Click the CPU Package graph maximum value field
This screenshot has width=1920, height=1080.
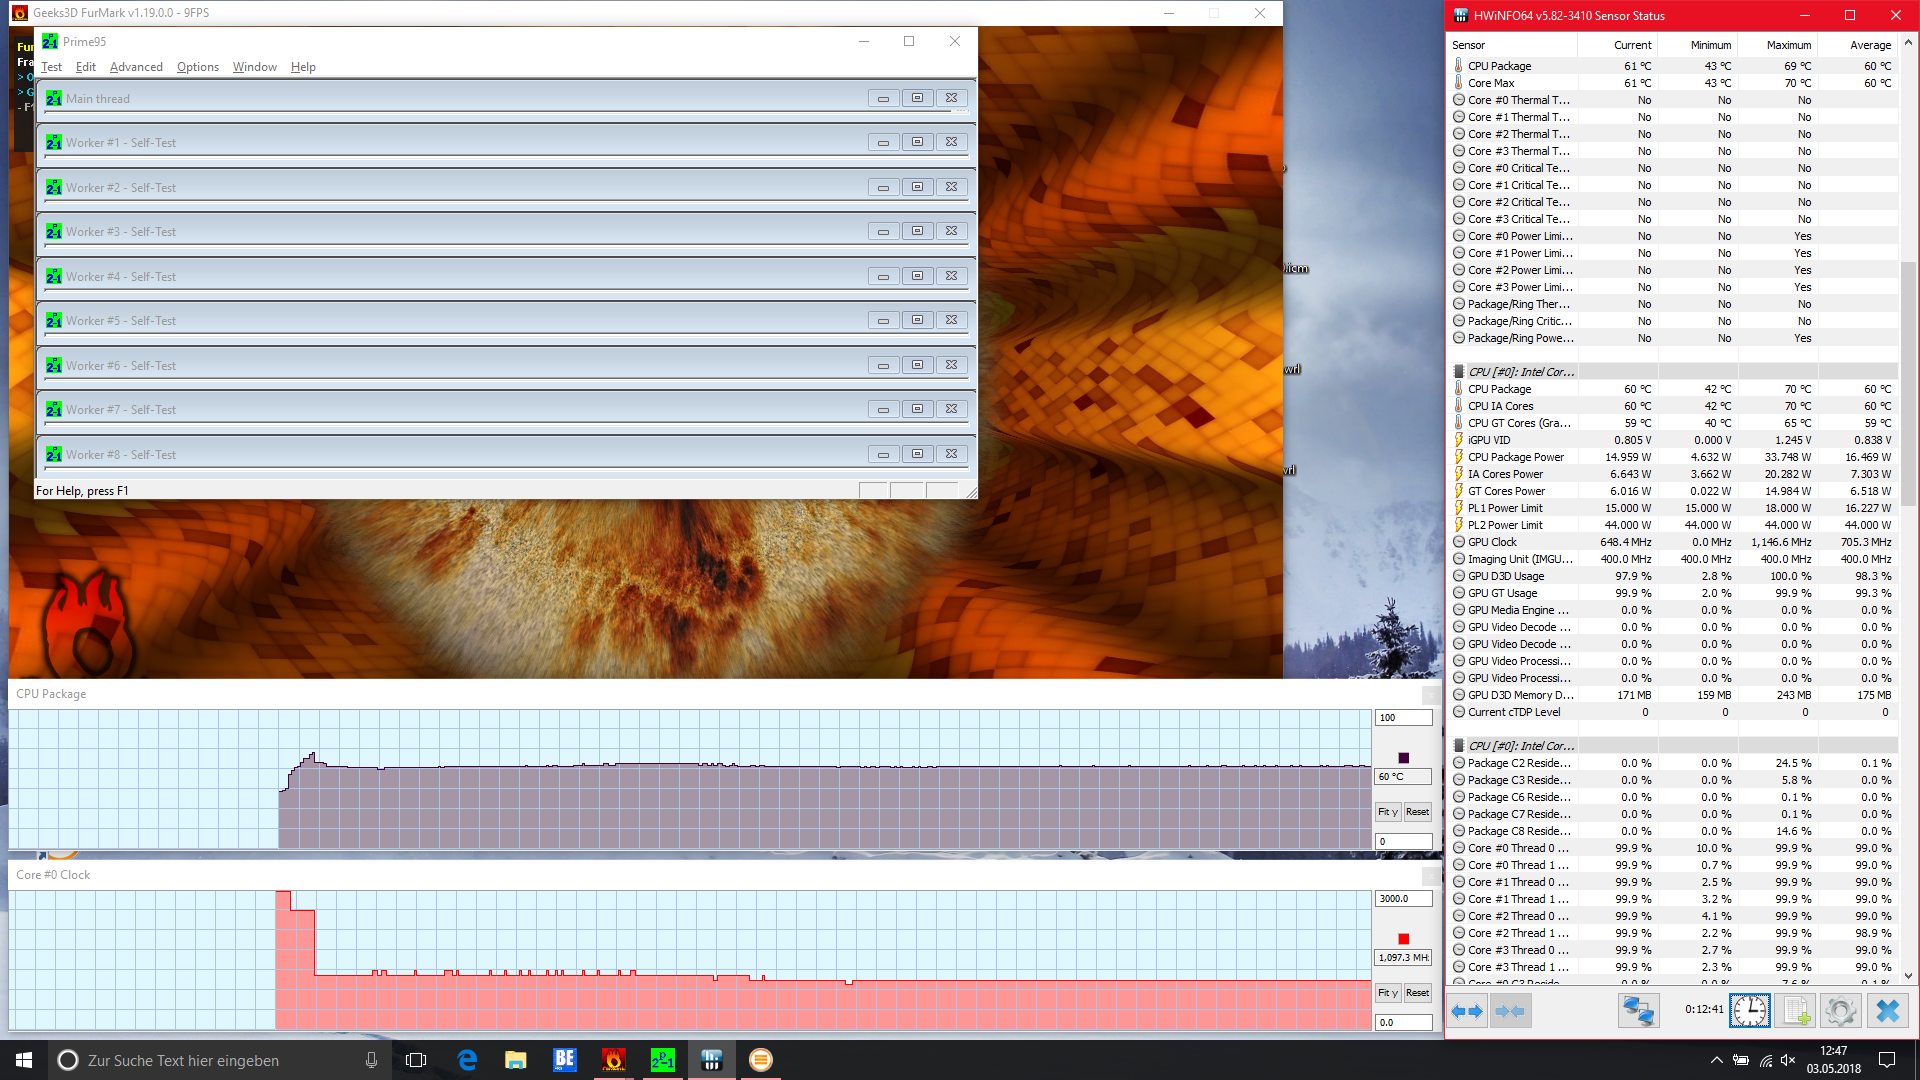[1403, 718]
